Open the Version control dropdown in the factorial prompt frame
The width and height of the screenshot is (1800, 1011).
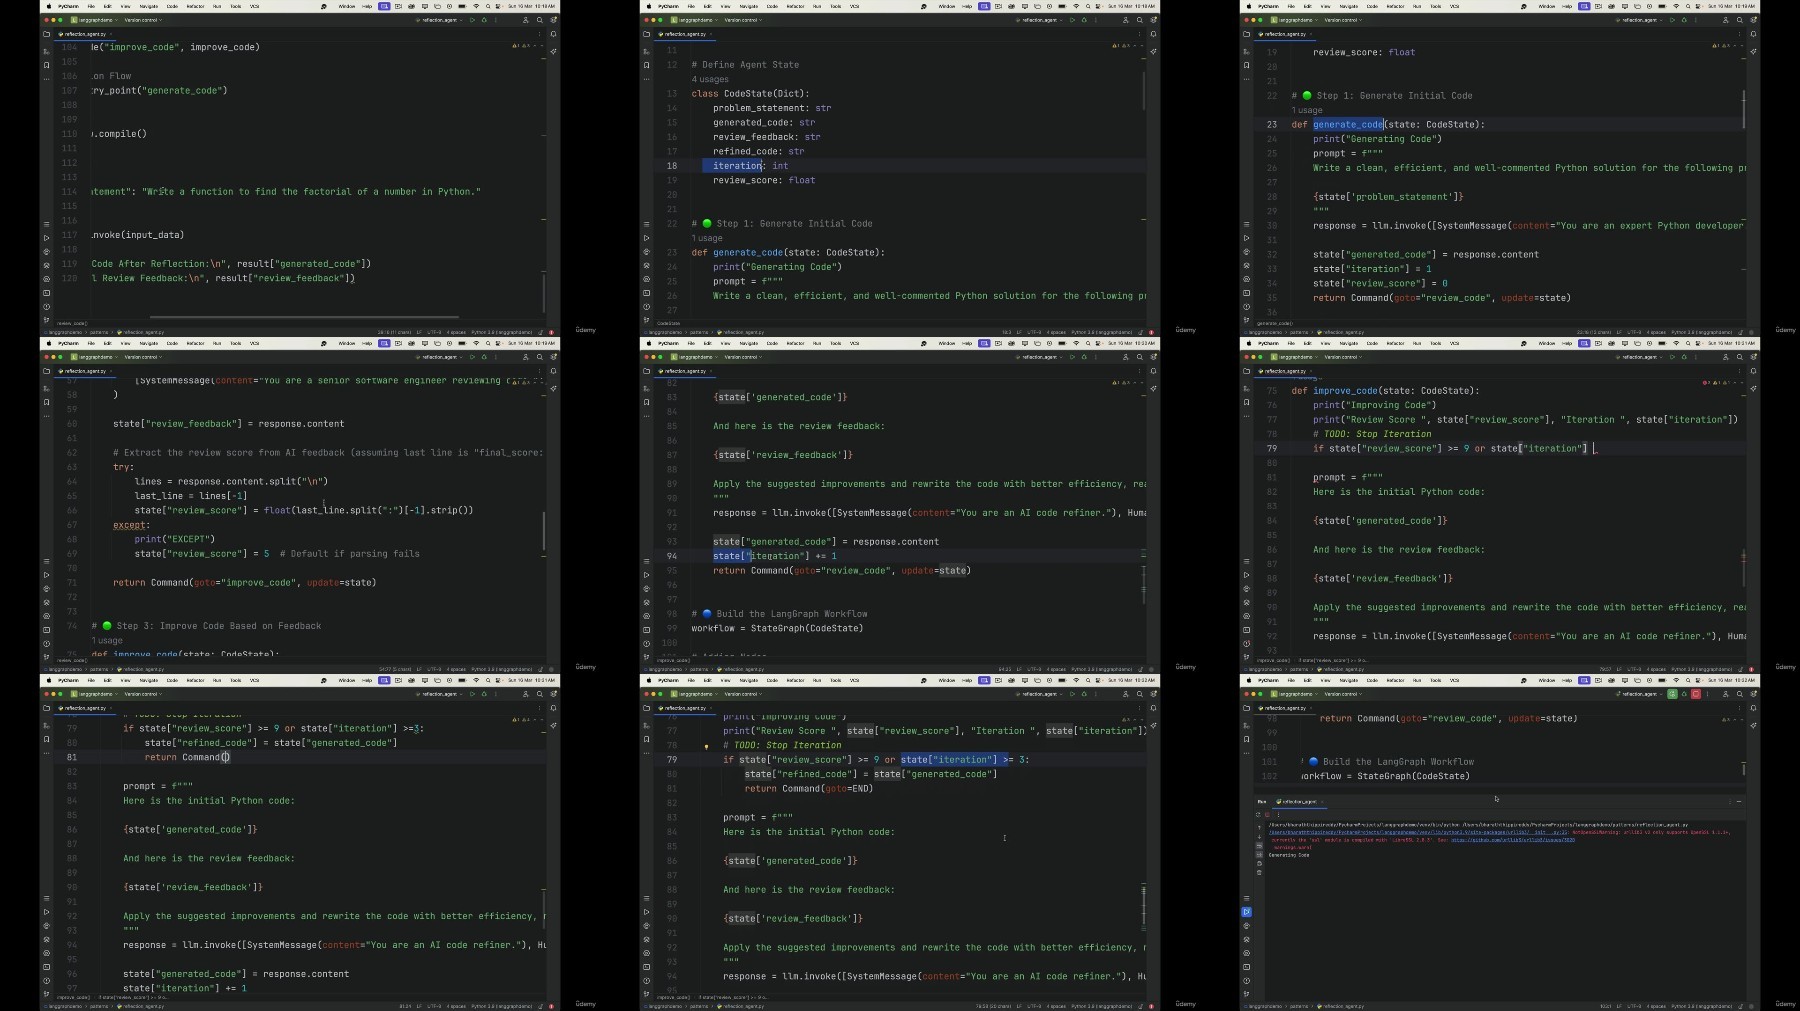pos(143,20)
